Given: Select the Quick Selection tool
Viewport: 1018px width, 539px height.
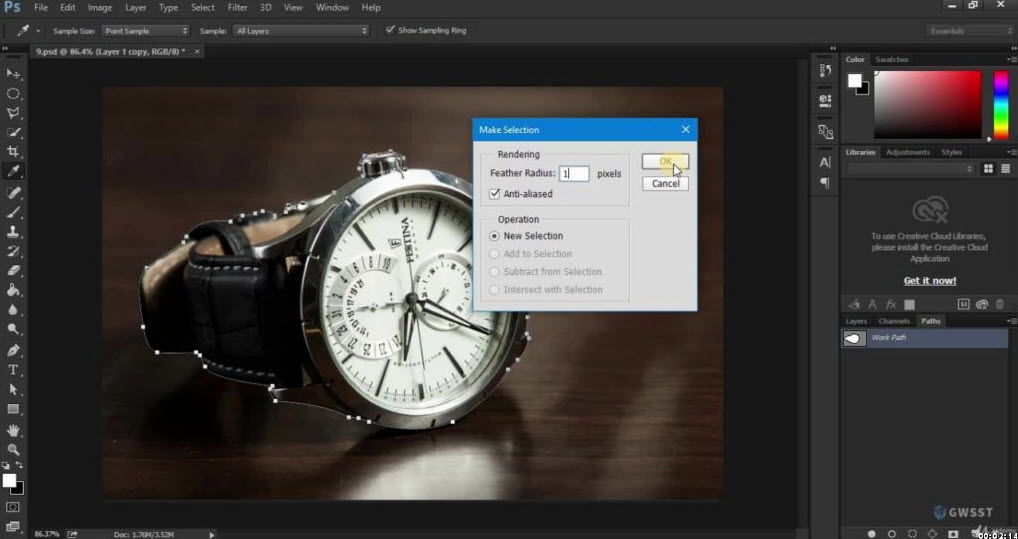Looking at the screenshot, I should (x=12, y=132).
